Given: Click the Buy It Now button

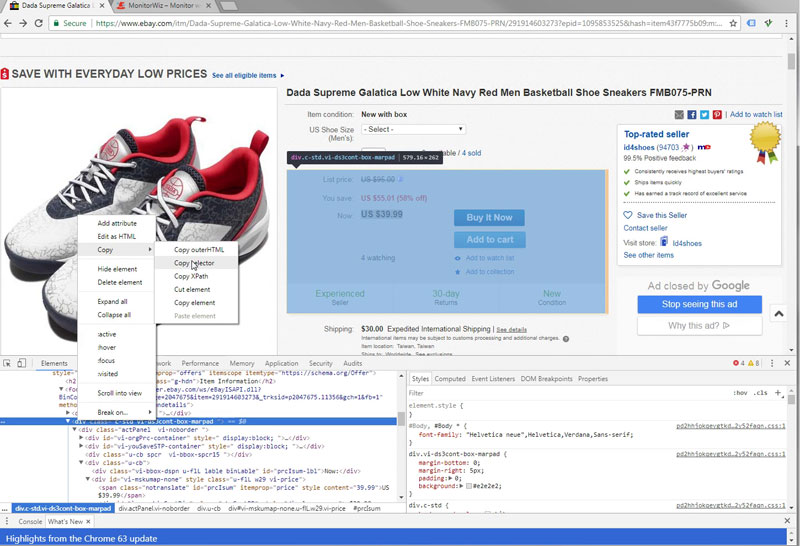Looking at the screenshot, I should pyautogui.click(x=489, y=217).
